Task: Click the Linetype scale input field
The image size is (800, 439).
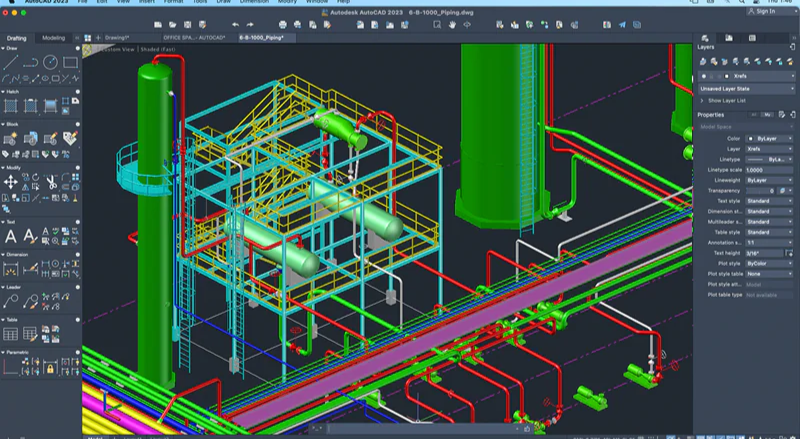Action: click(x=768, y=169)
